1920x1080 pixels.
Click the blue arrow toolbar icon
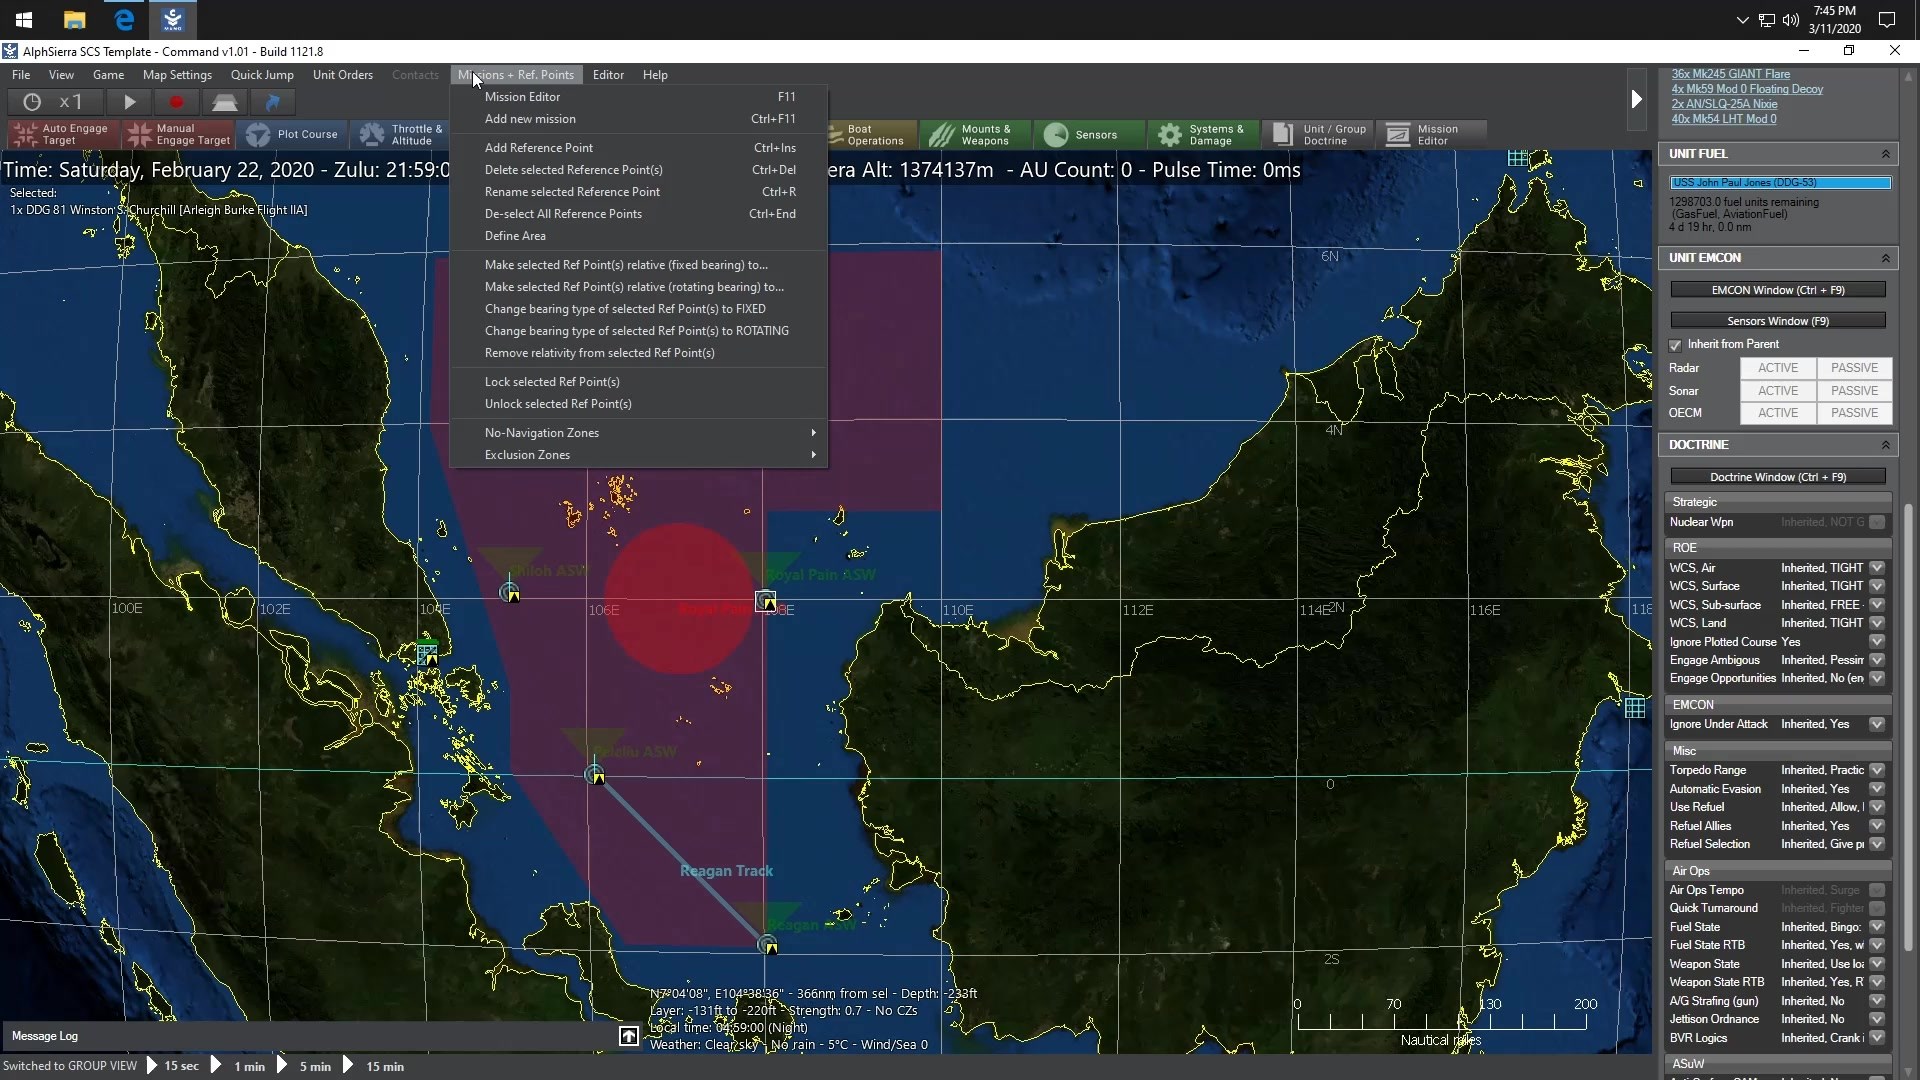coord(273,102)
